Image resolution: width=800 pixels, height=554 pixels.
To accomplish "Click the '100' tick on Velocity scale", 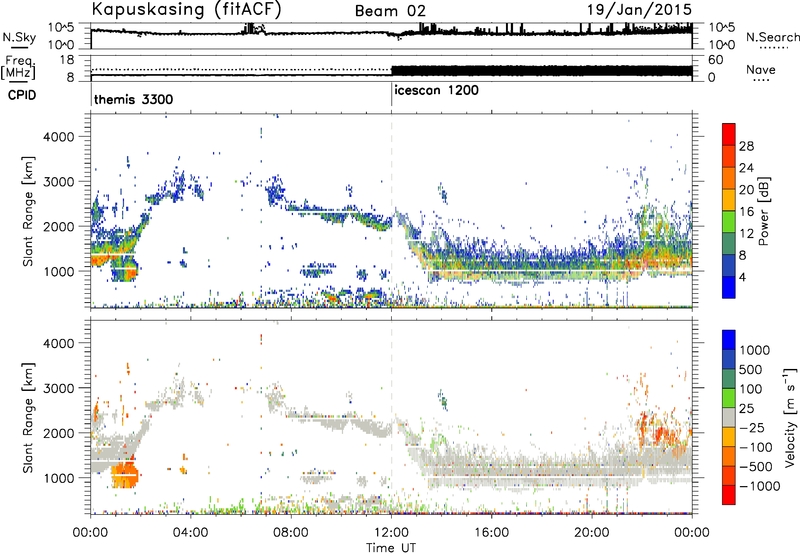I will 751,389.
